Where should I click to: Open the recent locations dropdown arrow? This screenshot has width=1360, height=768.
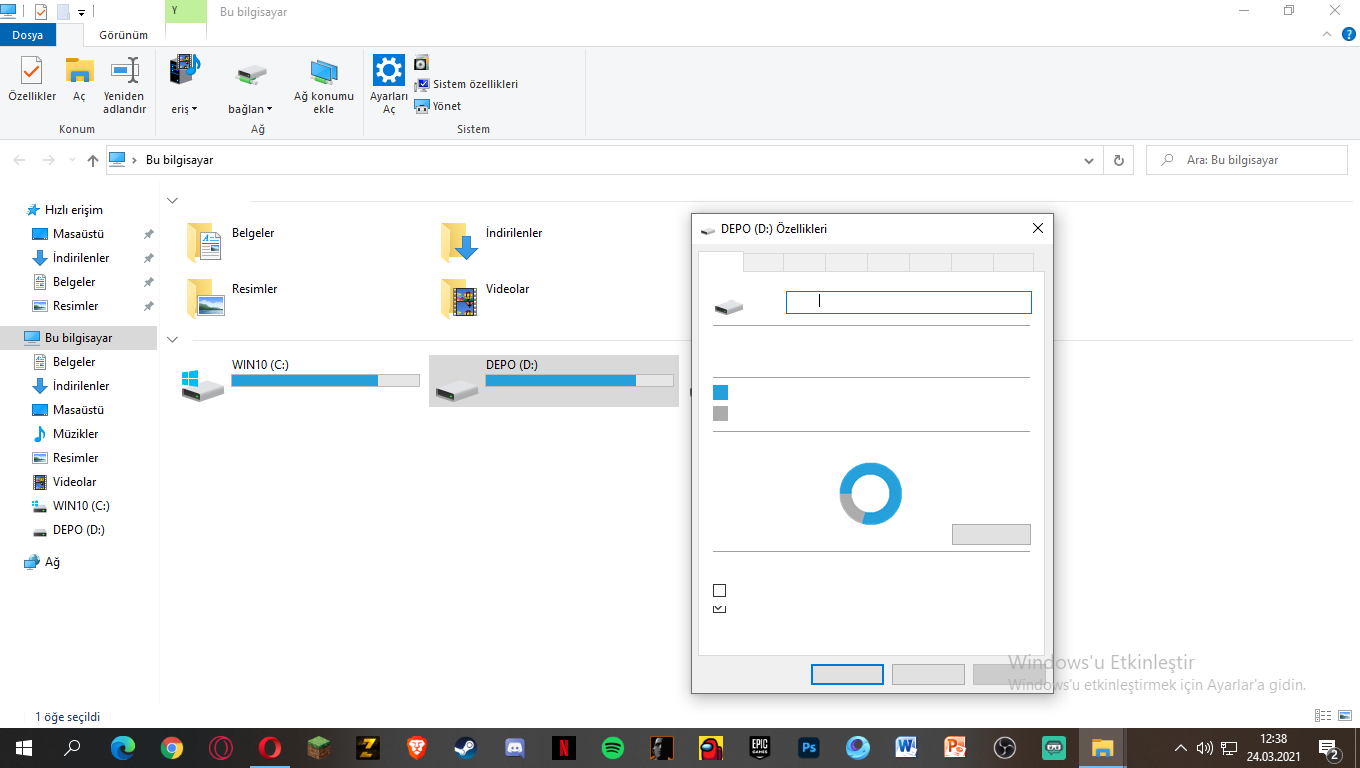[72, 160]
